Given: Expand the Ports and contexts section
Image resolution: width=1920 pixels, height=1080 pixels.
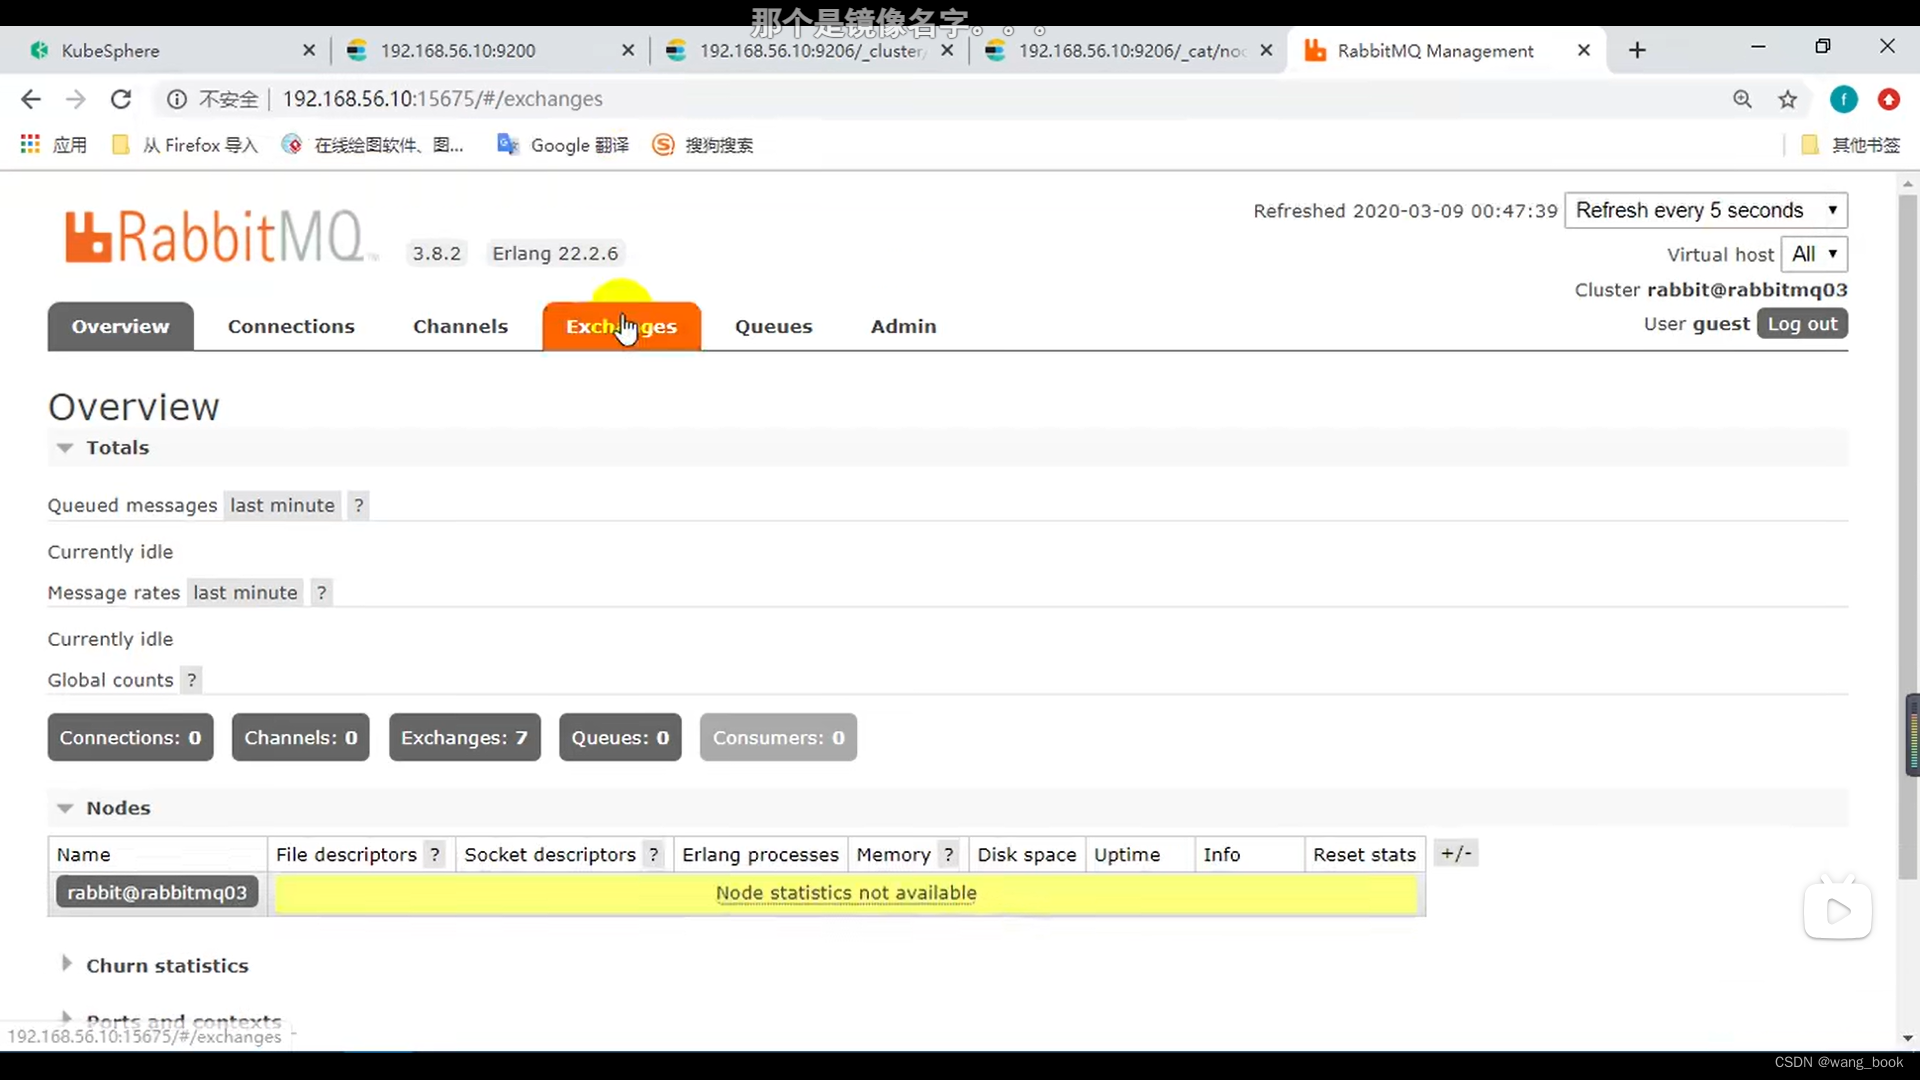Looking at the screenshot, I should pyautogui.click(x=65, y=1018).
